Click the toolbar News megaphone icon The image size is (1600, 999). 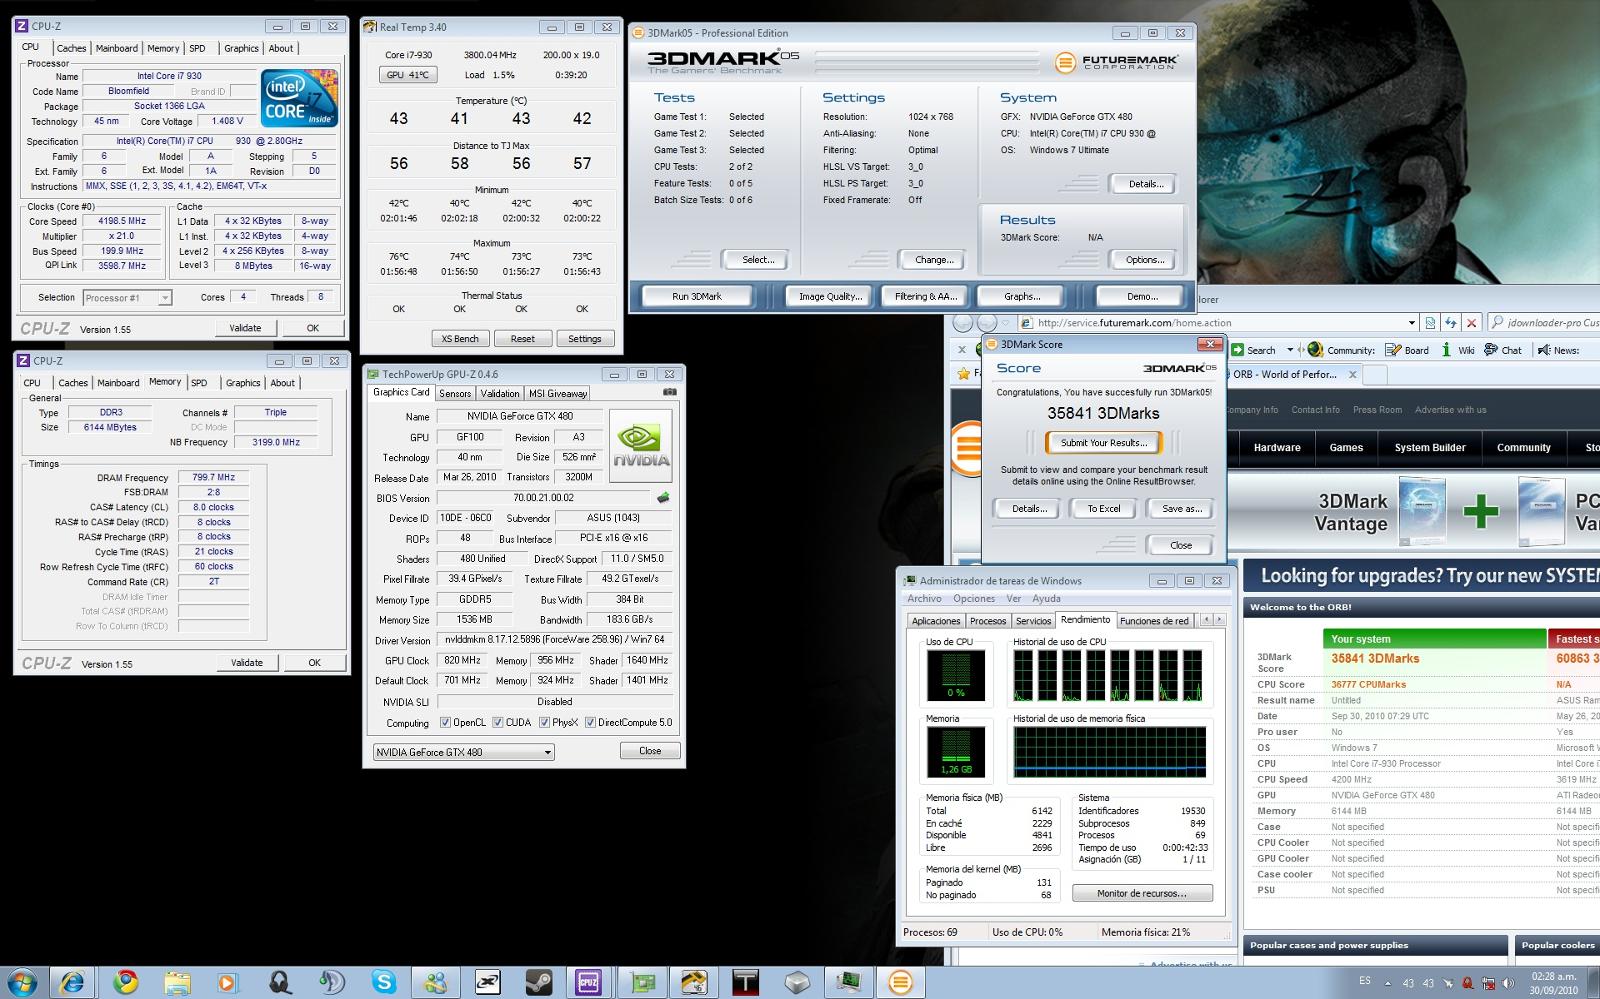pyautogui.click(x=1544, y=350)
